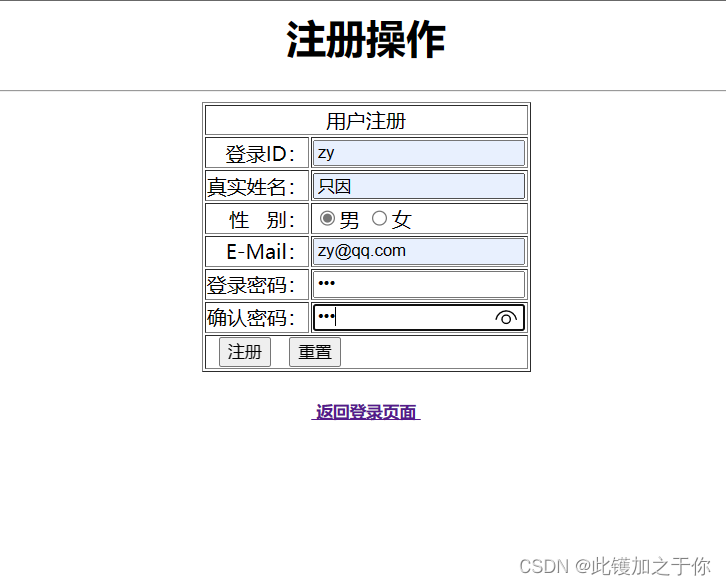Click the 登录ID: label
This screenshot has height=585, width=726.
(260, 154)
